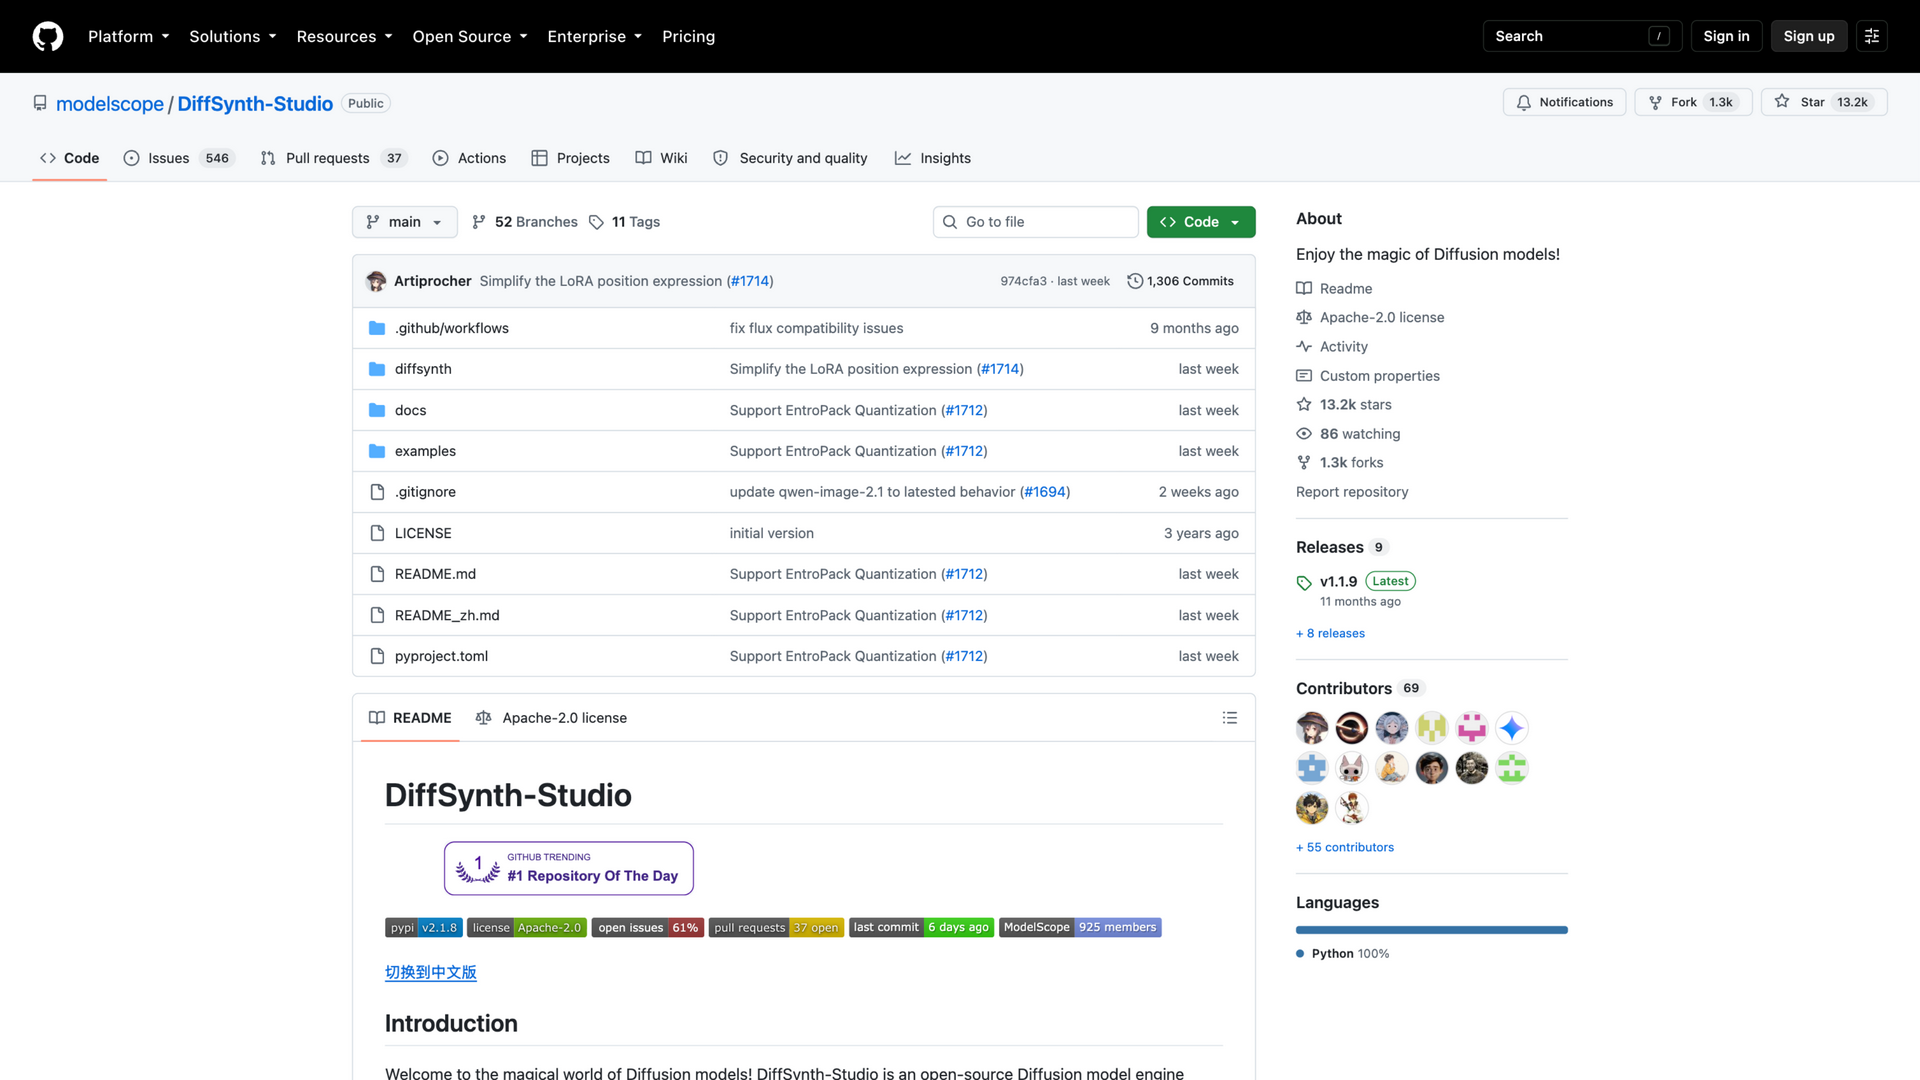
Task: Open the Security and quality tab
Action: coord(790,158)
